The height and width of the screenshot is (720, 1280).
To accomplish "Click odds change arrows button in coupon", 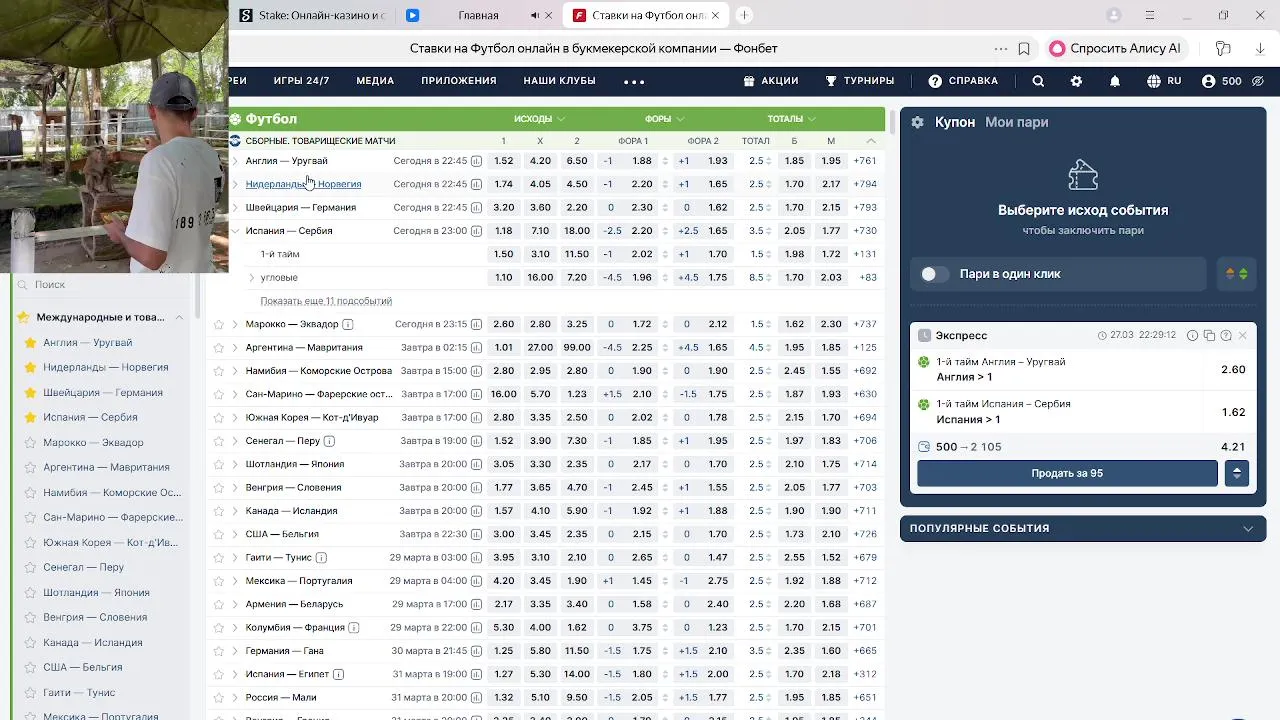I will coord(1237,274).
